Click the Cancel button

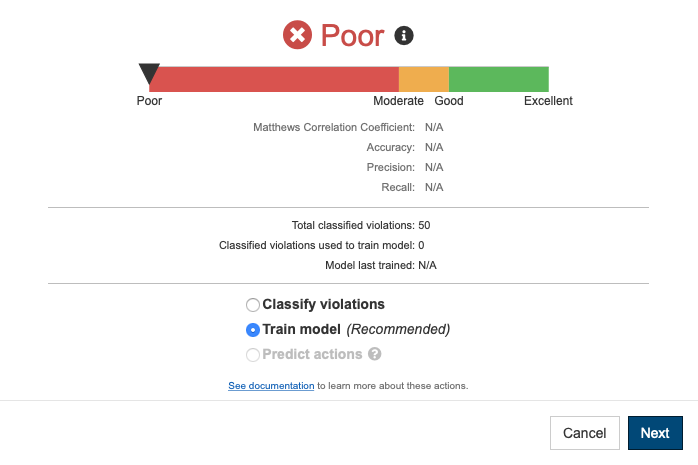pyautogui.click(x=584, y=433)
